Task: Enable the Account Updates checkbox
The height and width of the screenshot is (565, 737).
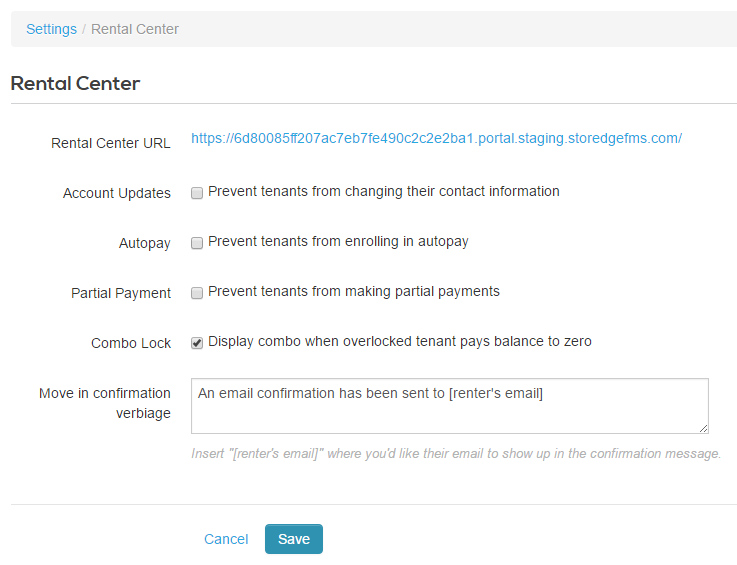Action: pos(197,193)
